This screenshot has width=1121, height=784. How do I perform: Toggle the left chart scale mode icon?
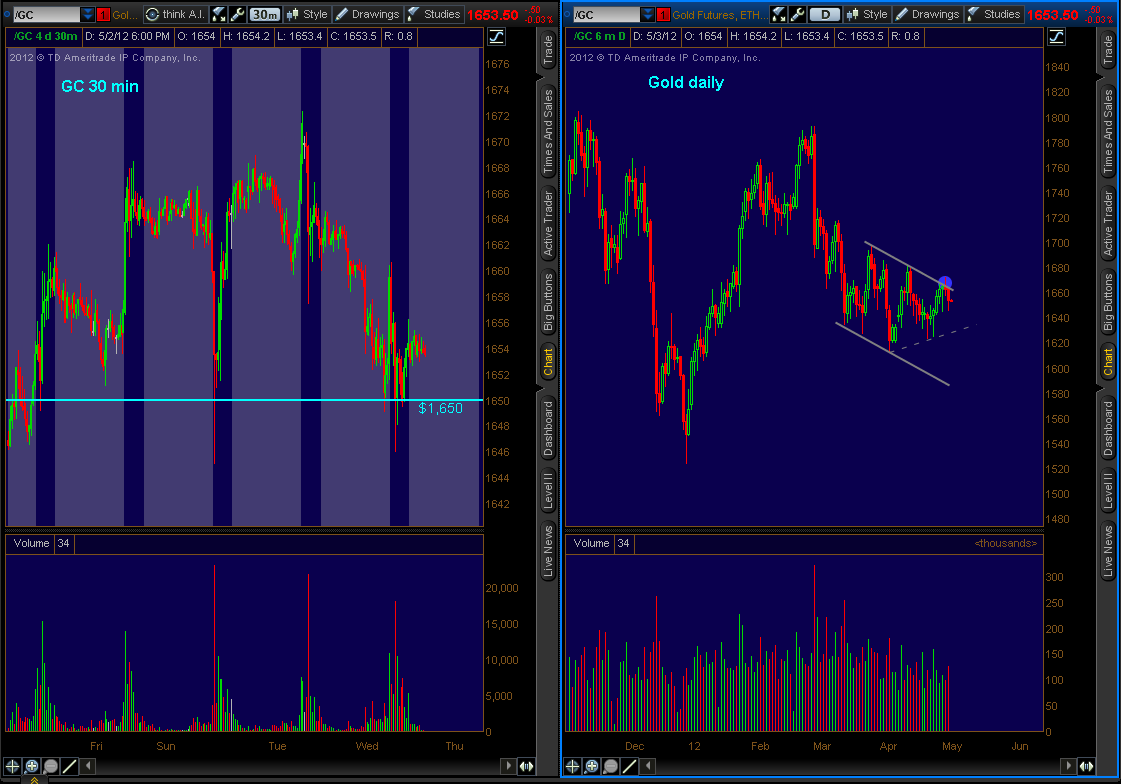coord(496,36)
